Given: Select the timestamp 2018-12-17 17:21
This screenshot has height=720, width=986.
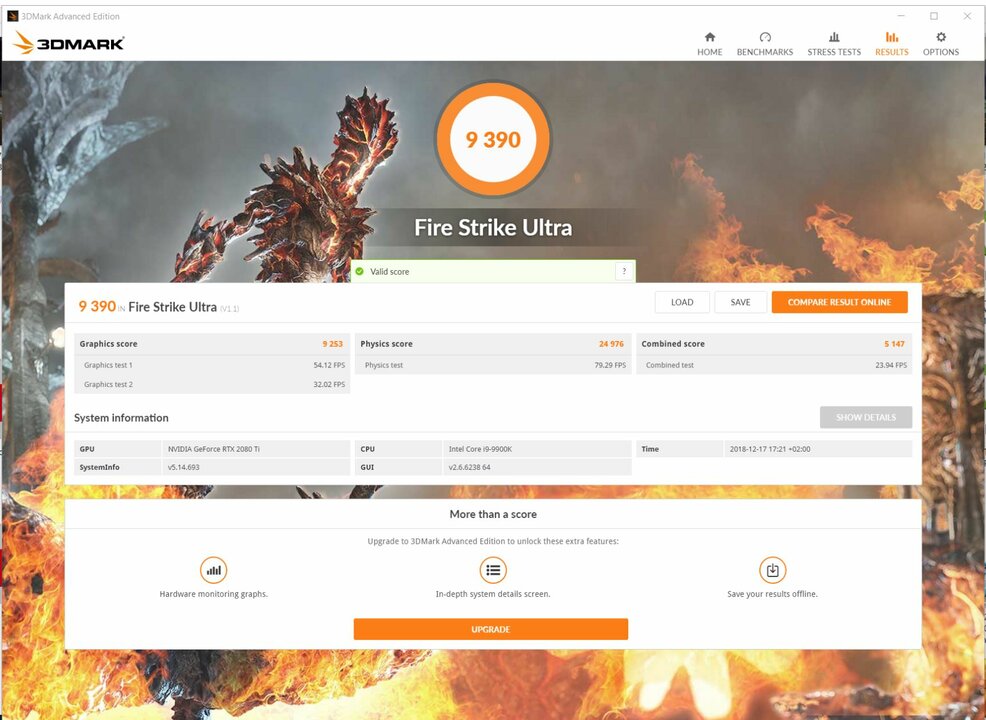Looking at the screenshot, I should tap(770, 449).
